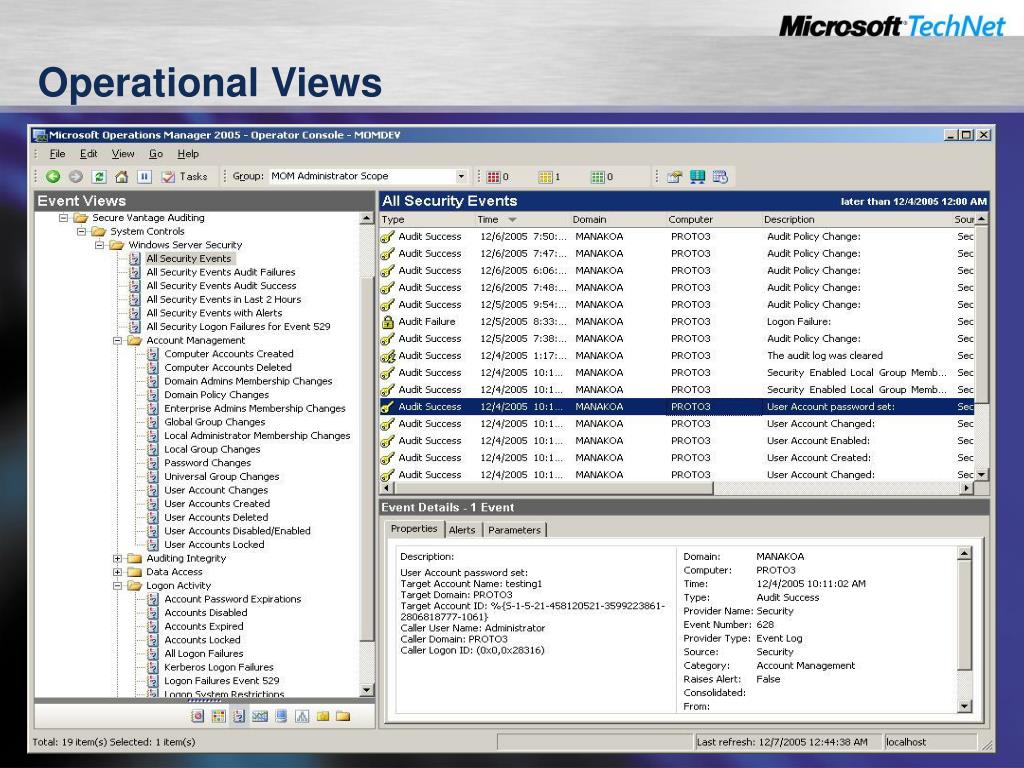
Task: Open the File menu
Action: coord(57,154)
